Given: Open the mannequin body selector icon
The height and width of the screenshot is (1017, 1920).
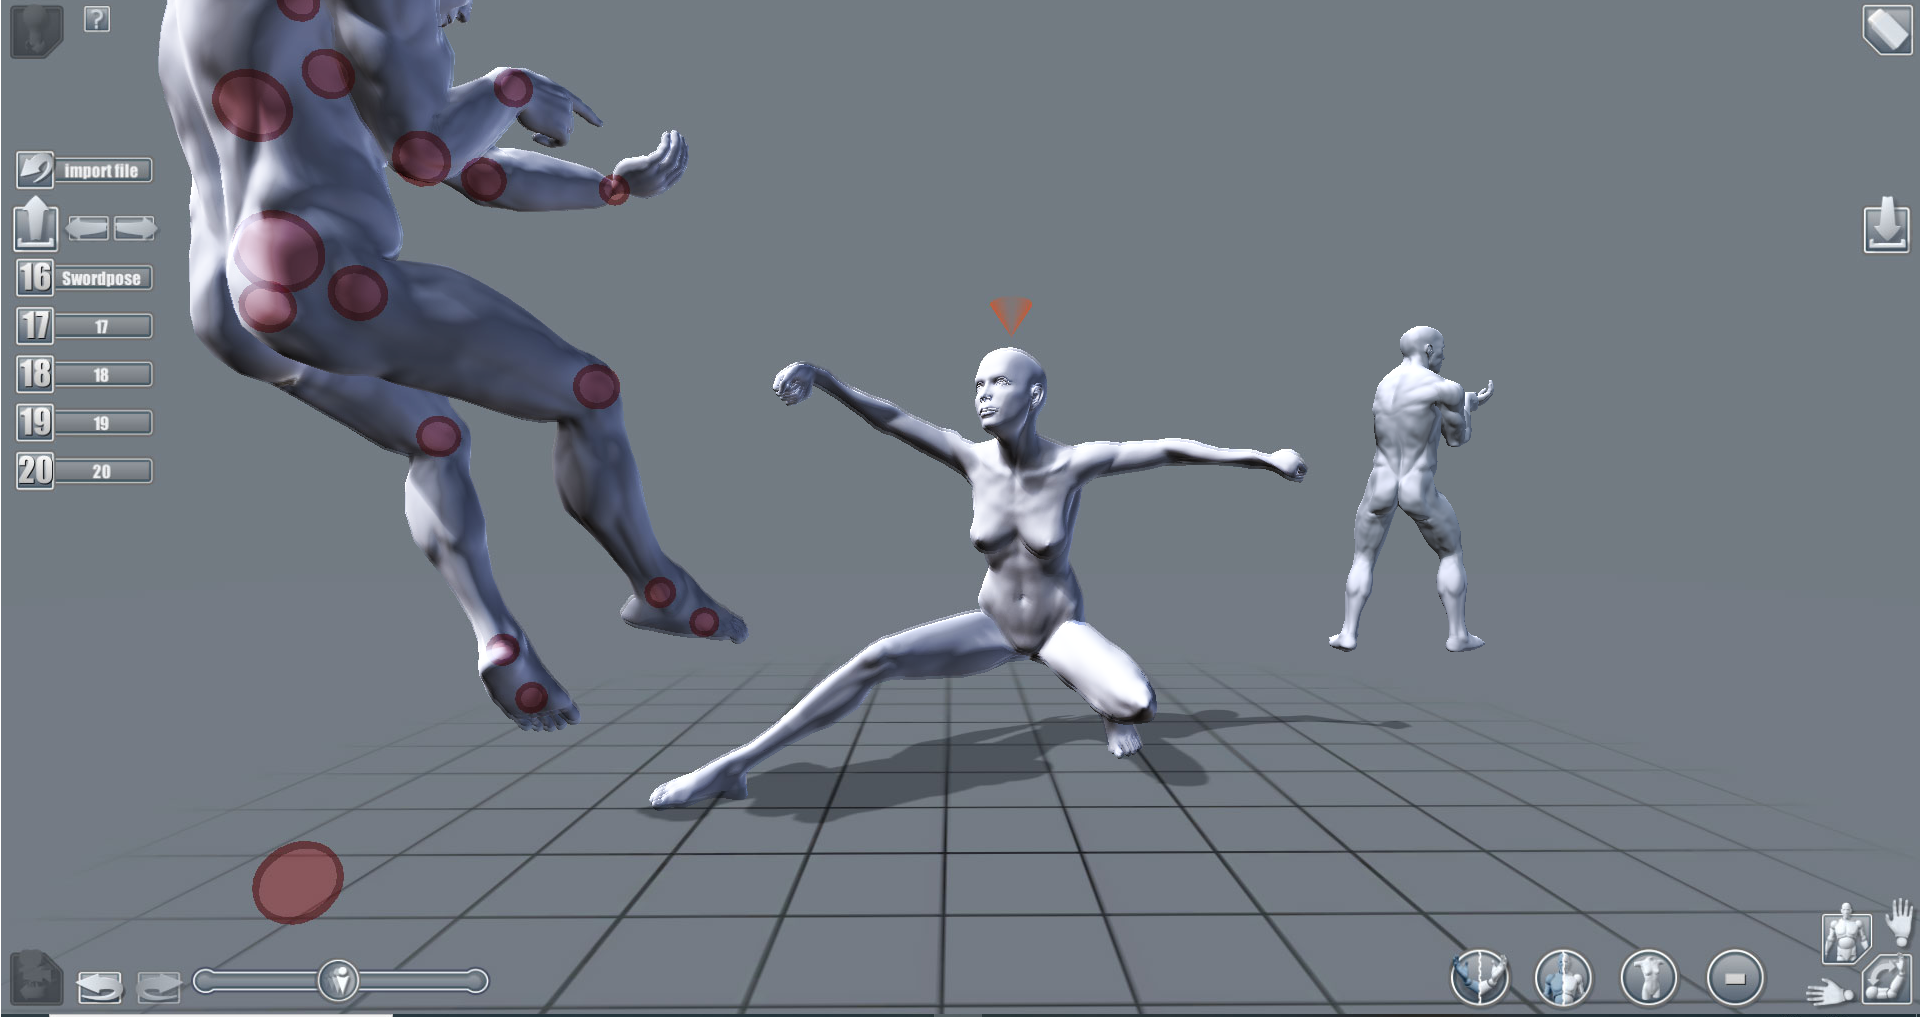Looking at the screenshot, I should (x=1845, y=934).
